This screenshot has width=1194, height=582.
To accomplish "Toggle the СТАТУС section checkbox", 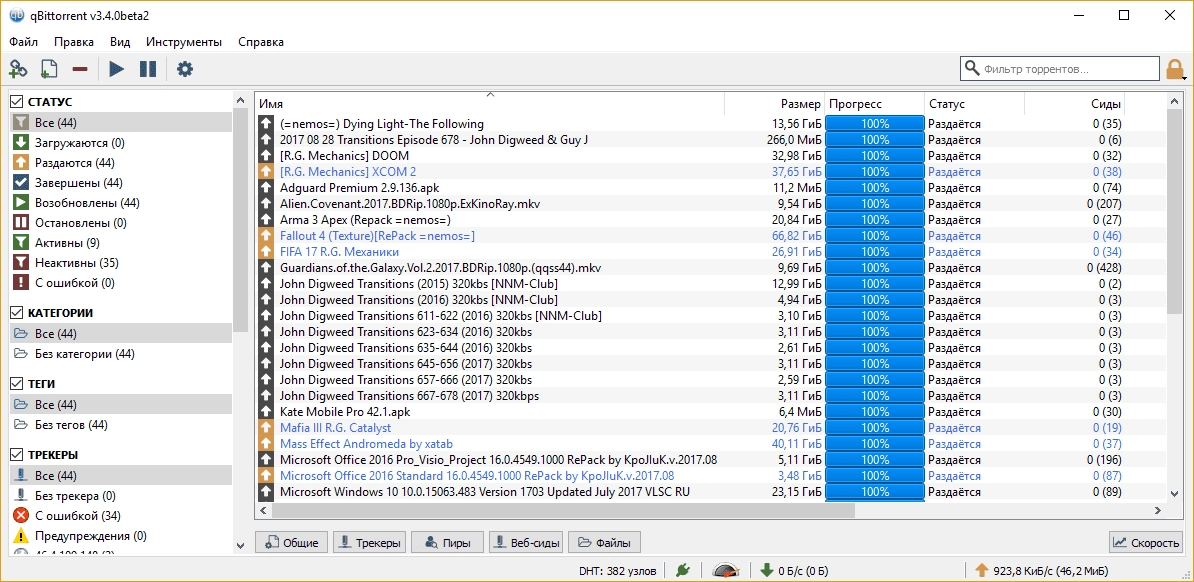I will (16, 101).
